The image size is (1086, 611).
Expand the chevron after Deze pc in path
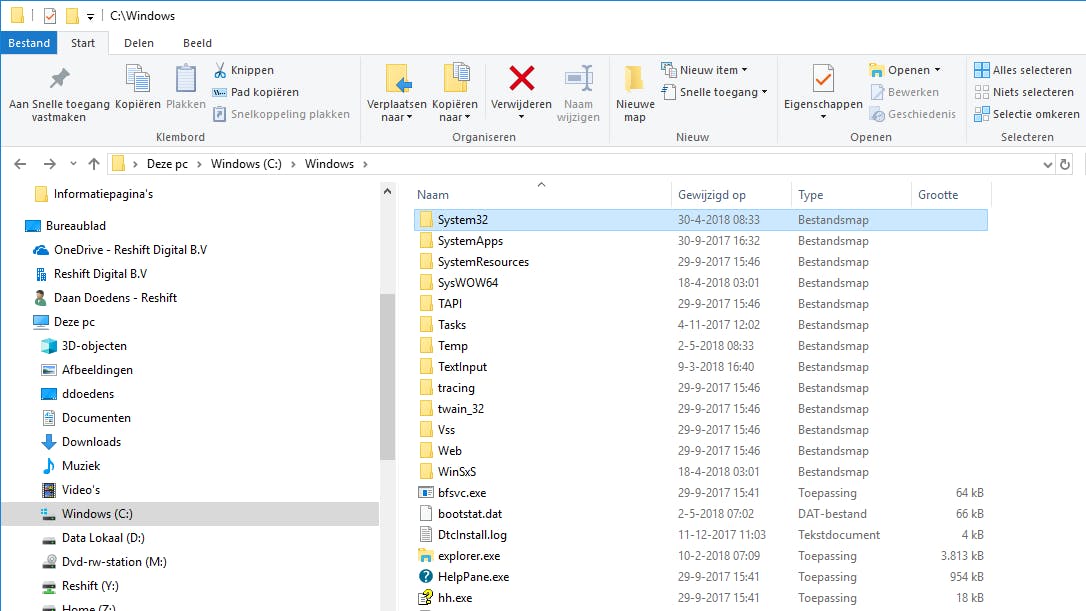pyautogui.click(x=199, y=164)
